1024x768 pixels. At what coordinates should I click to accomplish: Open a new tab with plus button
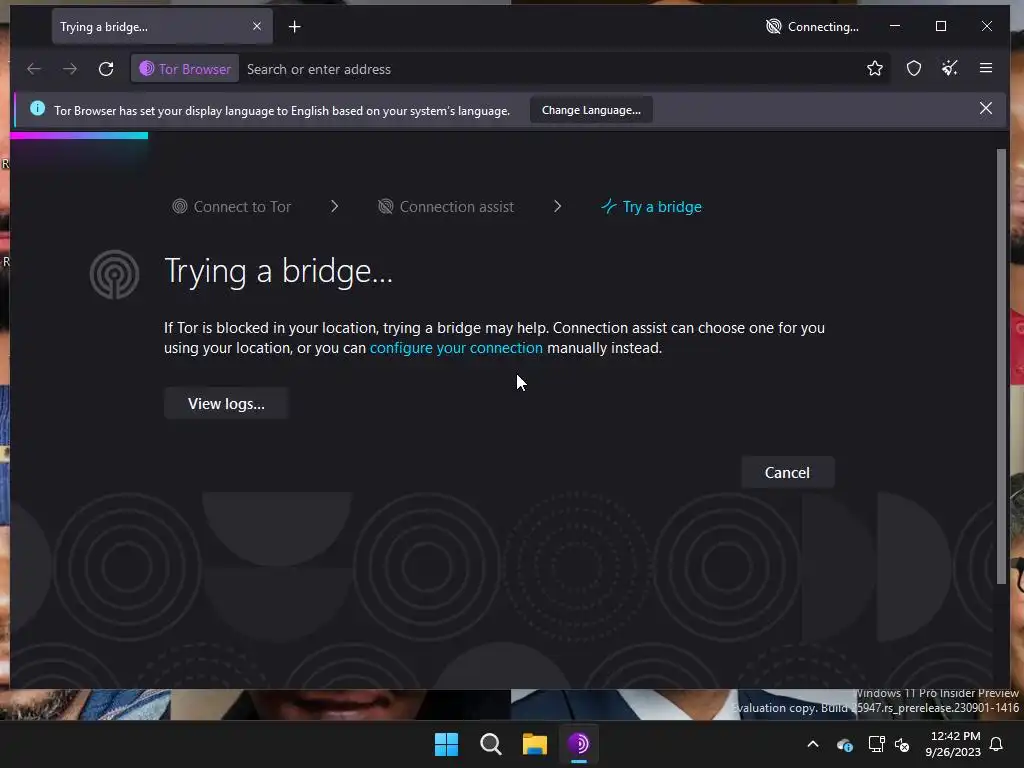[x=295, y=27]
